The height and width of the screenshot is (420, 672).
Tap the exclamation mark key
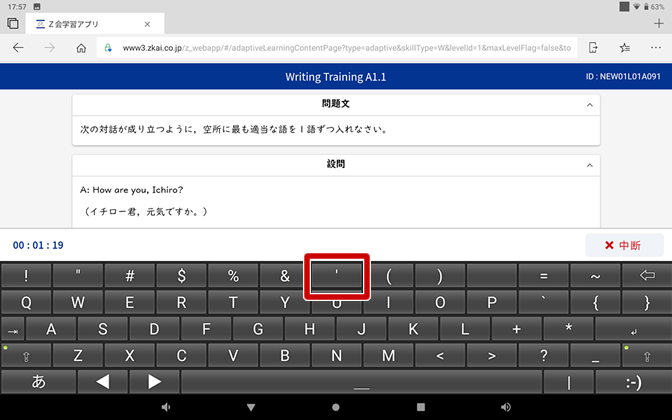coord(26,276)
